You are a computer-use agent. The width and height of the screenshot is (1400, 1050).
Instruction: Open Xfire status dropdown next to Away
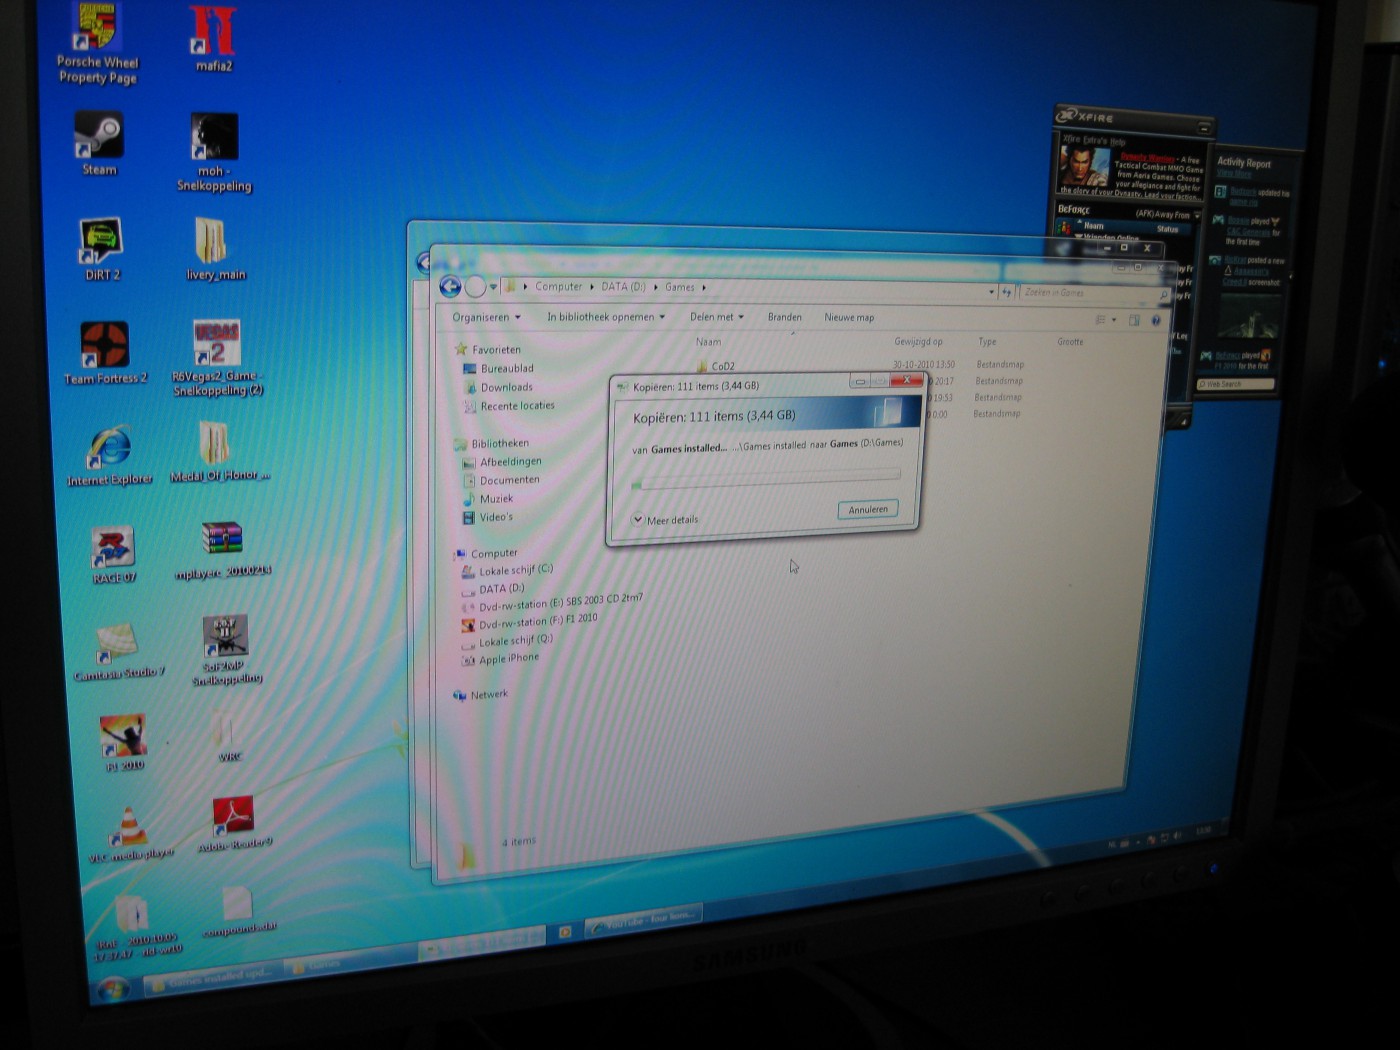[1197, 214]
